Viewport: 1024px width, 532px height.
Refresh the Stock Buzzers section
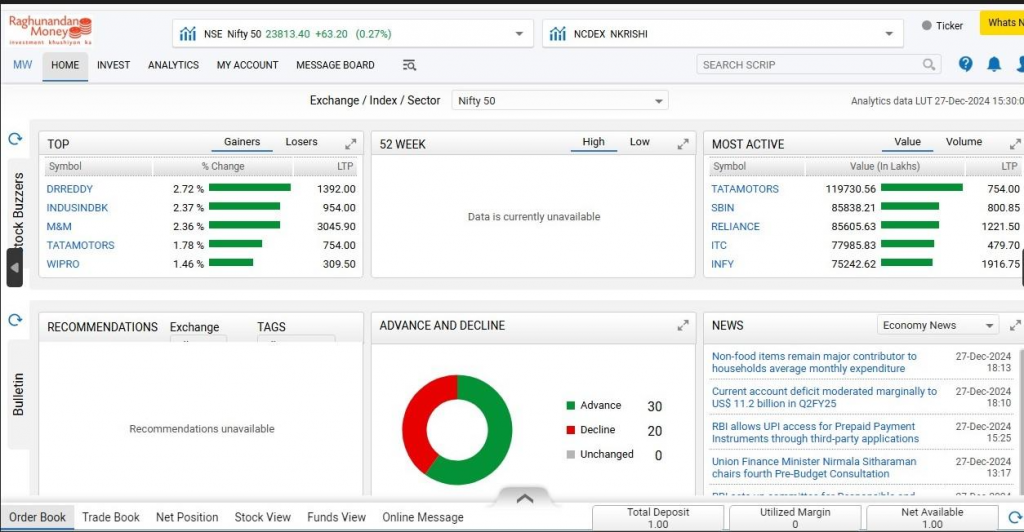click(x=15, y=140)
